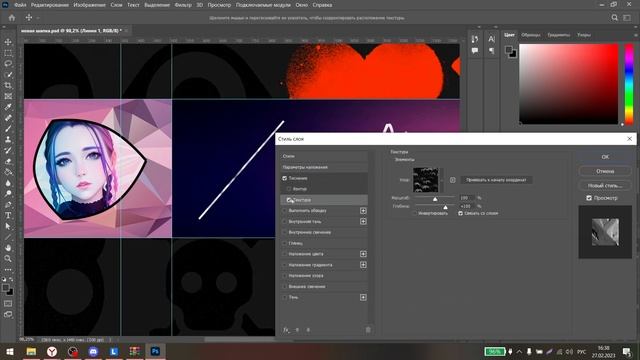Open the Edit Toolbar three-dots icon
640x360 pixels.
(x=8, y=269)
